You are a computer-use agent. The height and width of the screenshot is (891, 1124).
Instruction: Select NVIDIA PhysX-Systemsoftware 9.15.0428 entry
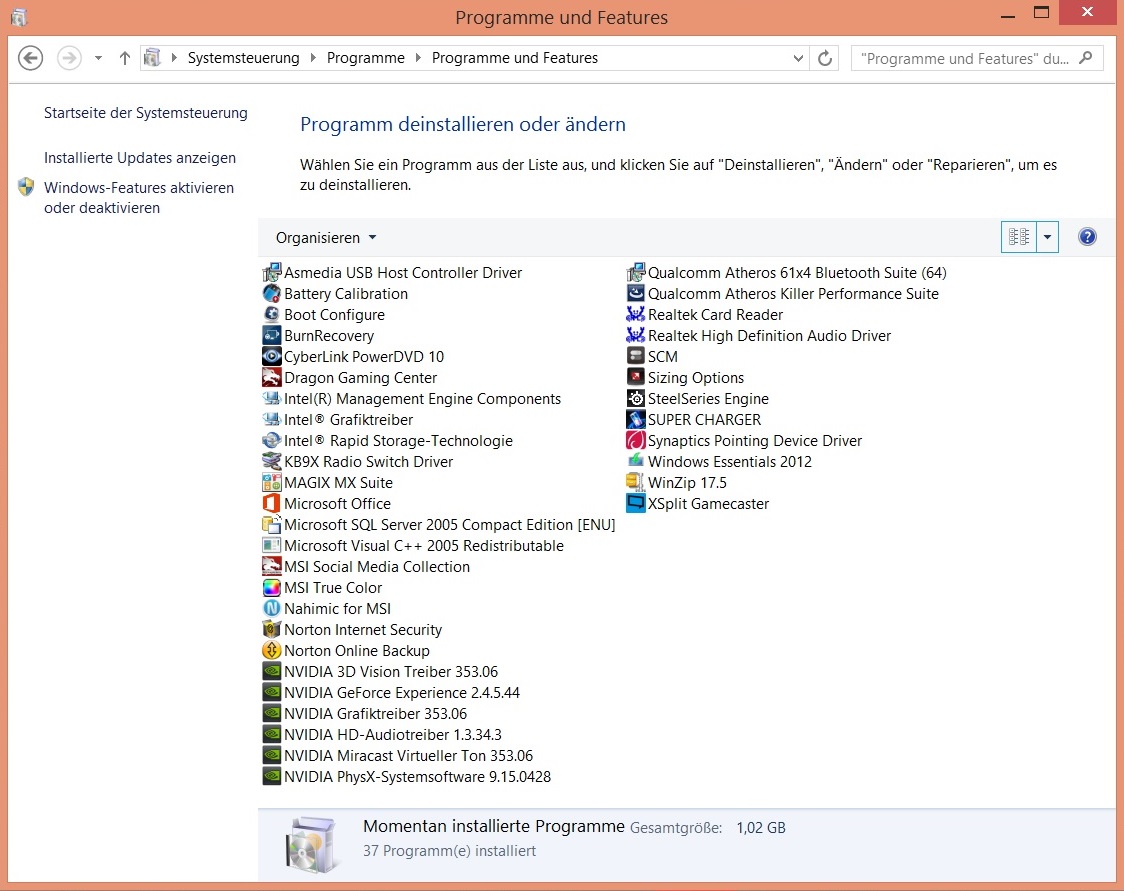pyautogui.click(x=407, y=776)
